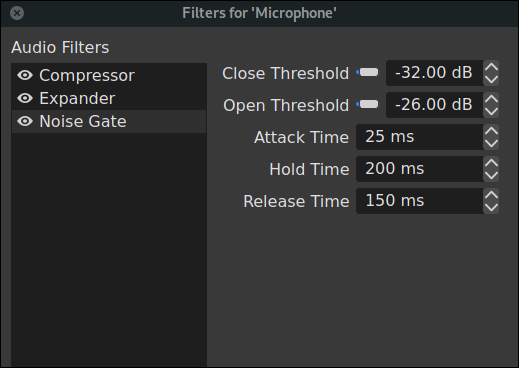Viewport: 519px width, 368px height.
Task: Increase Close Threshold with up arrow
Action: click(x=491, y=67)
